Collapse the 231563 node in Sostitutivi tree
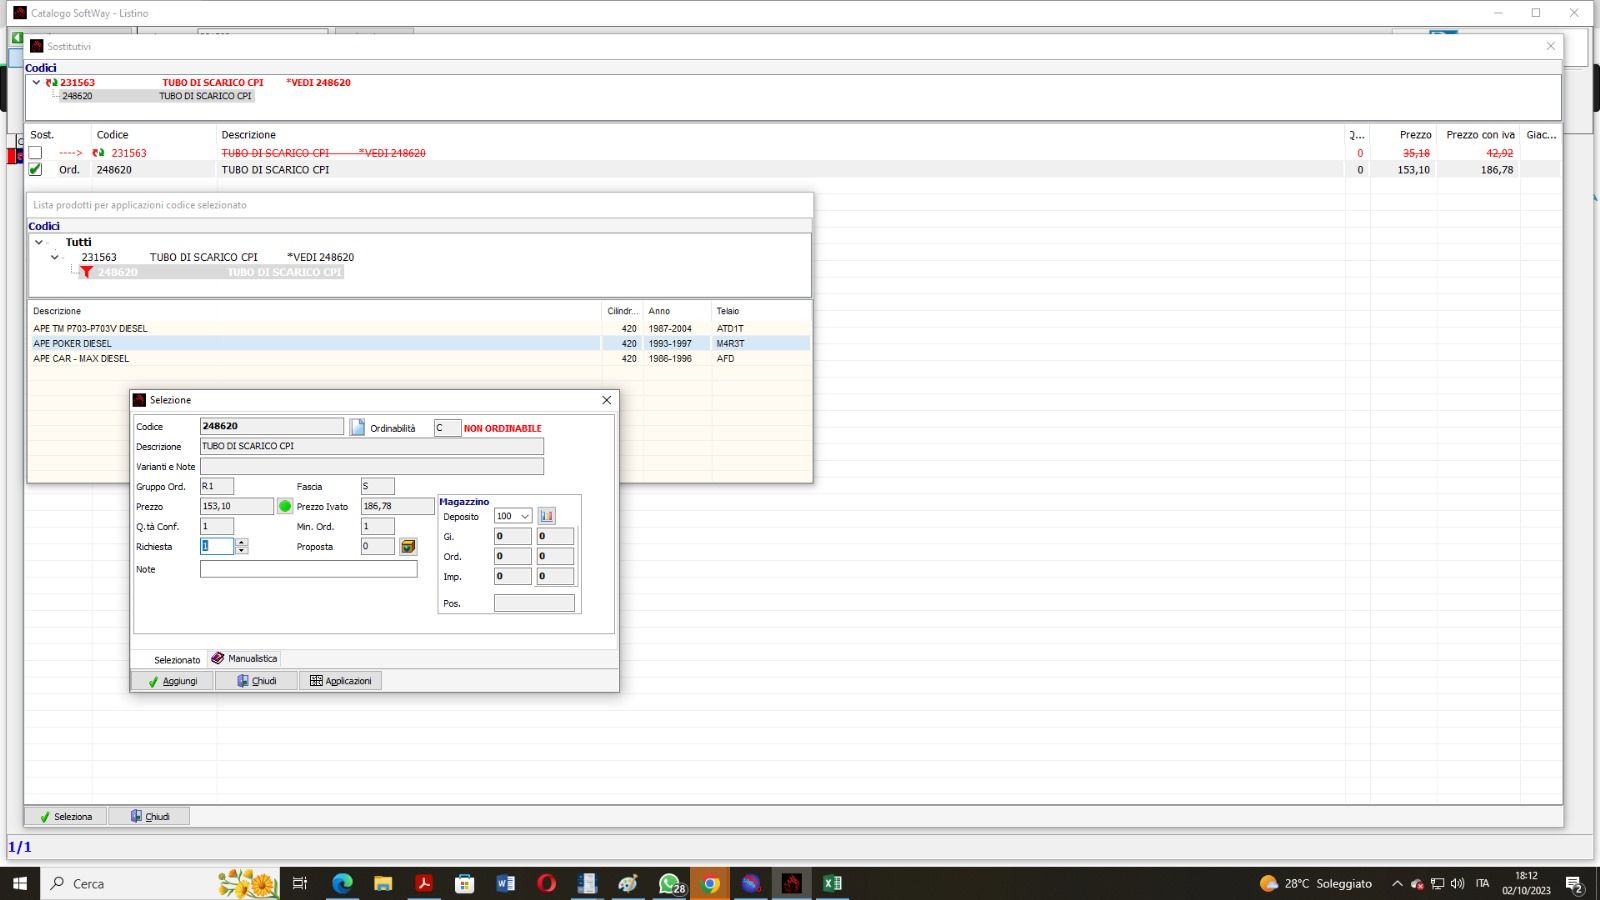This screenshot has width=1600, height=900. pos(36,83)
